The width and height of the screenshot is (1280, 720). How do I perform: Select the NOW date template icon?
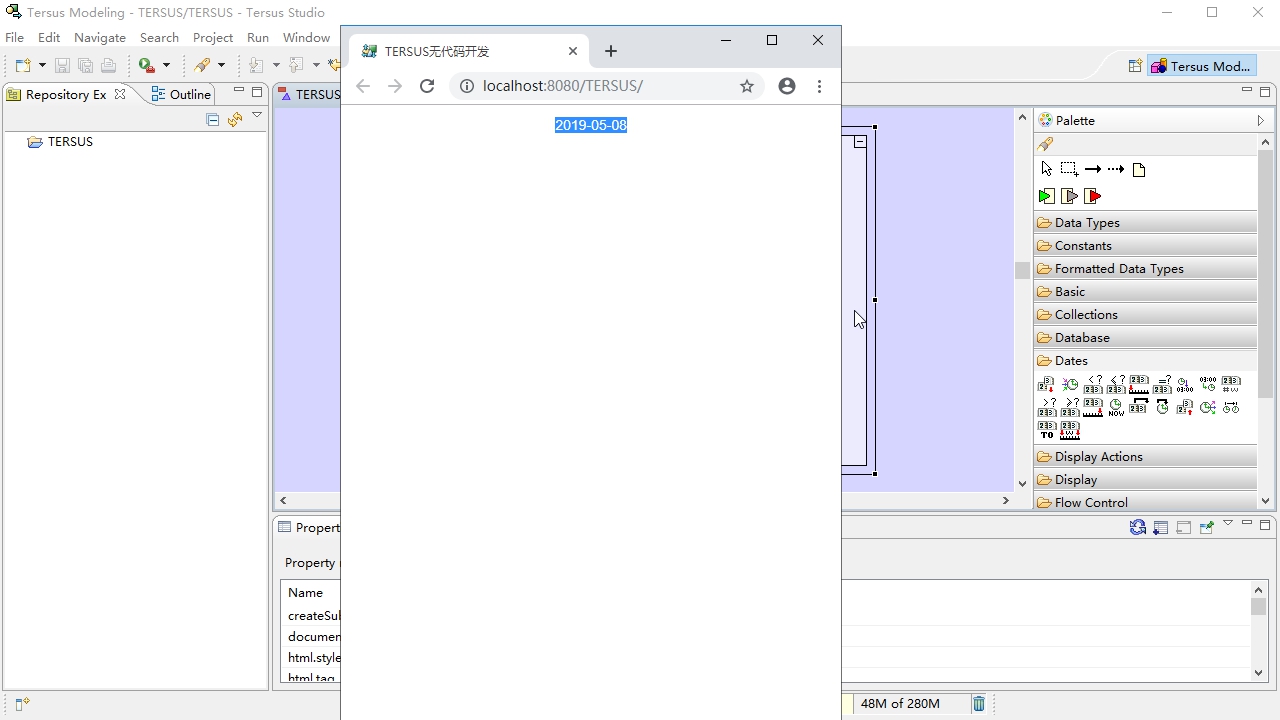coord(1116,407)
